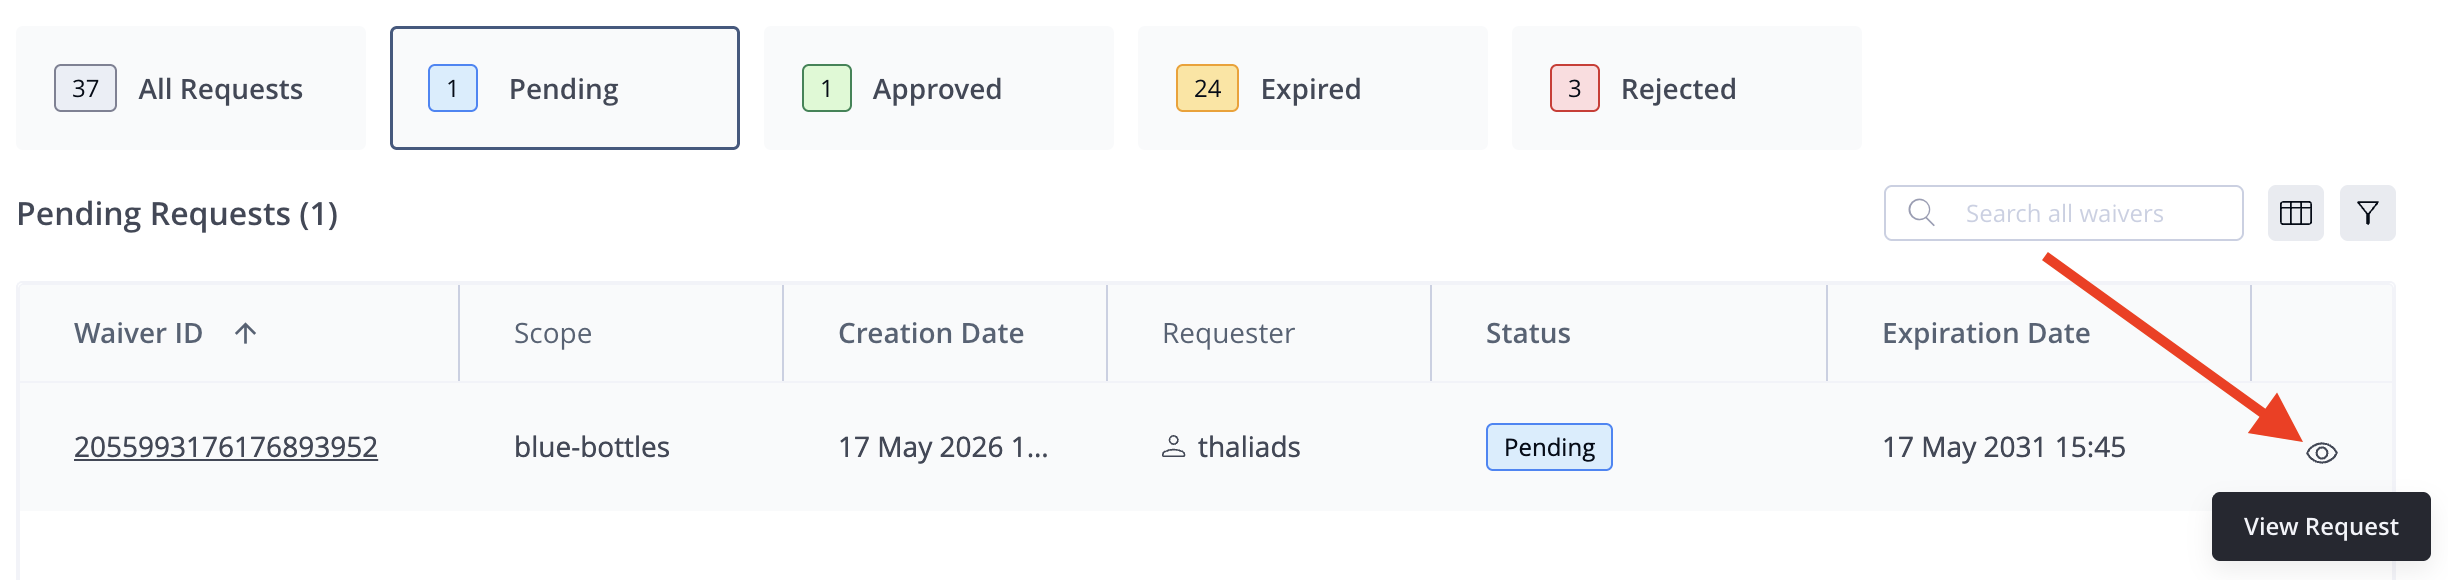Sort by Expiration Date column header
The image size is (2448, 580).
tap(1986, 333)
